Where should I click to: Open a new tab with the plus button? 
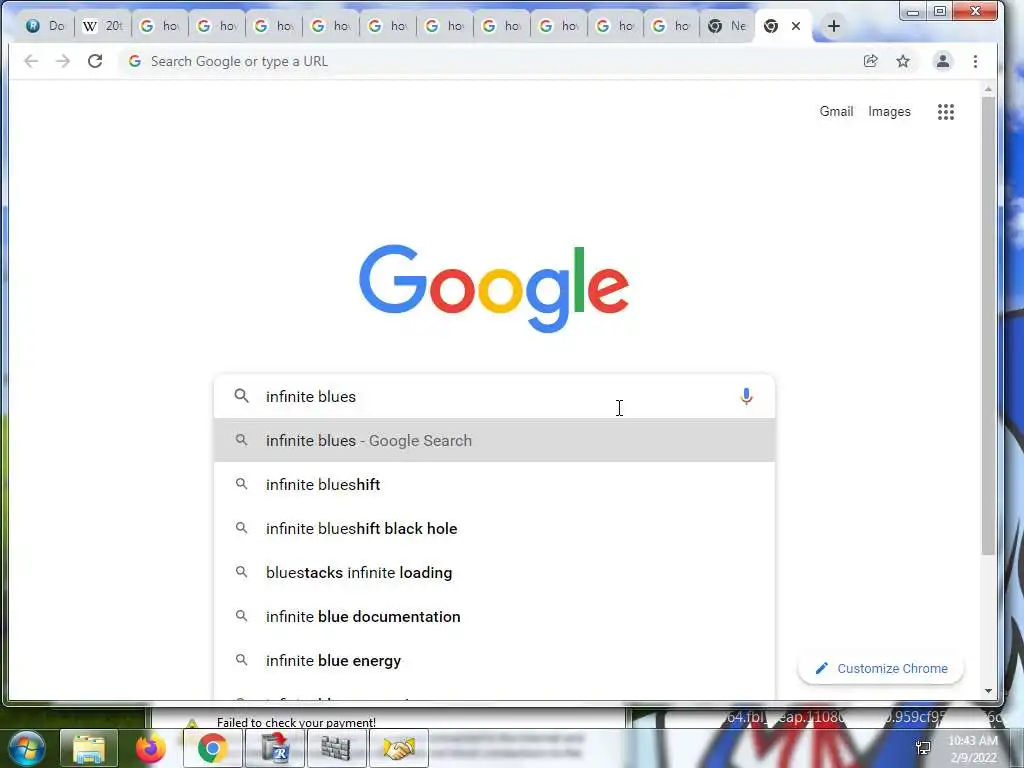pos(833,26)
